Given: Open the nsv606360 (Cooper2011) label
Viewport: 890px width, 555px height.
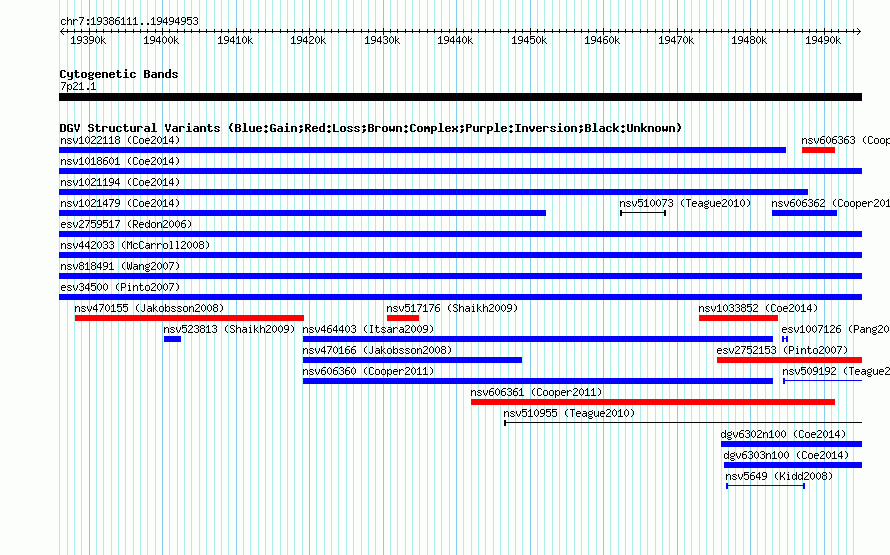Looking at the screenshot, I should [x=368, y=371].
